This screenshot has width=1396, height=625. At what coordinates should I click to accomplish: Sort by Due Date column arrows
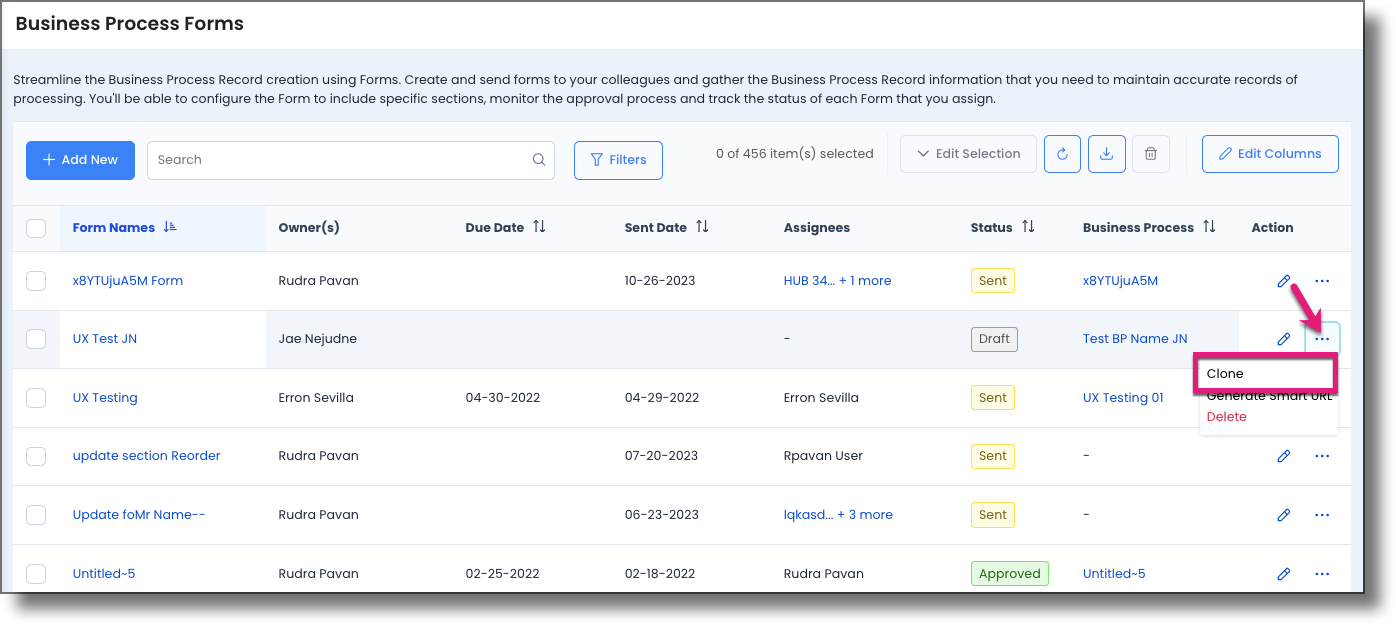[540, 227]
